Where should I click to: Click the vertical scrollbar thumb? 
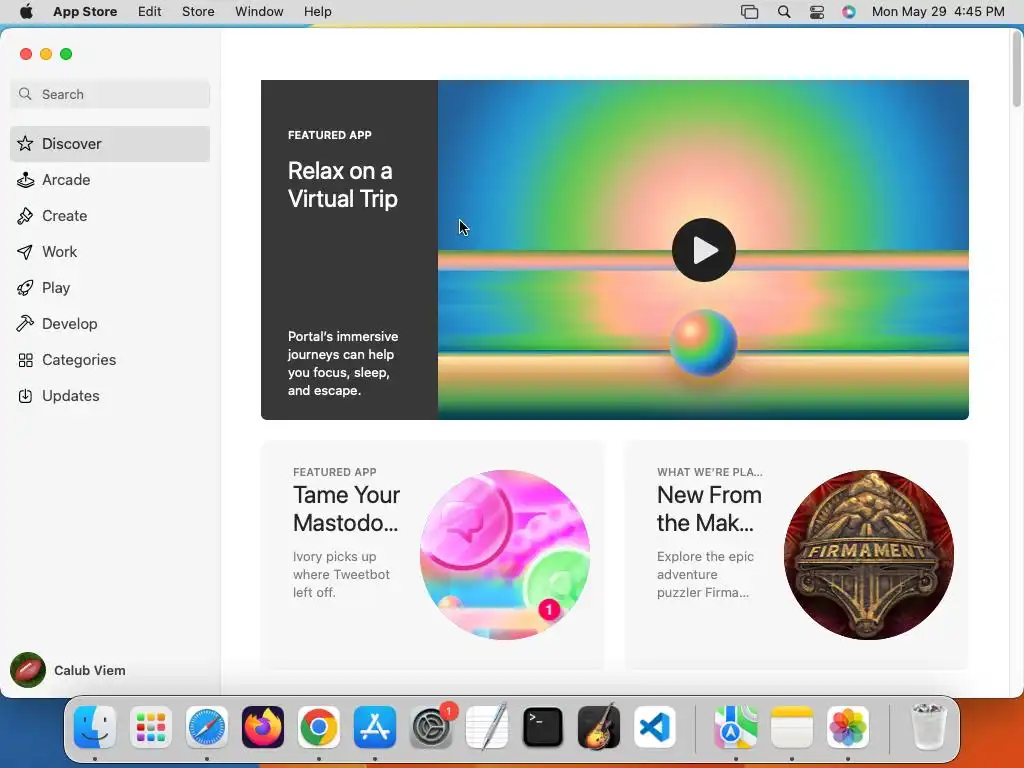(1016, 69)
